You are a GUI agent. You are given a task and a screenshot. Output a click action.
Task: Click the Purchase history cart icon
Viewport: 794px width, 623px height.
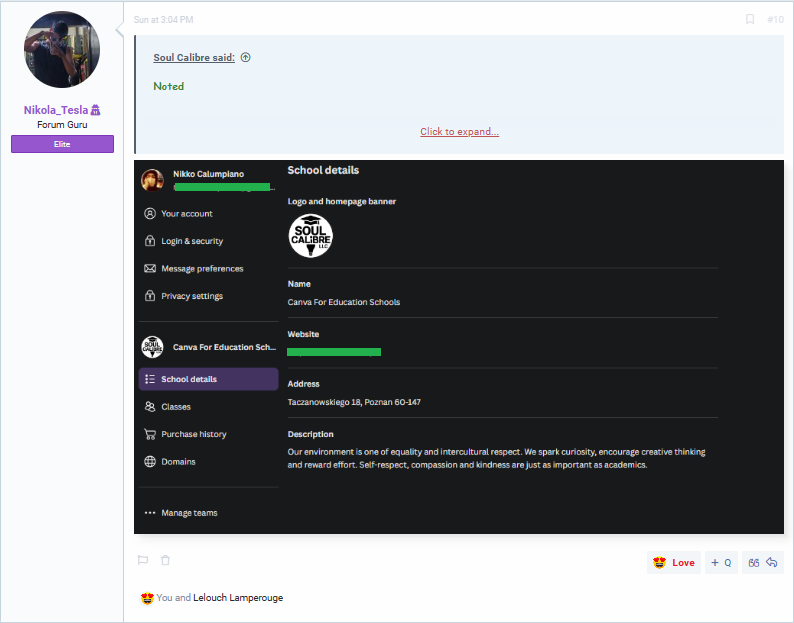click(x=150, y=434)
